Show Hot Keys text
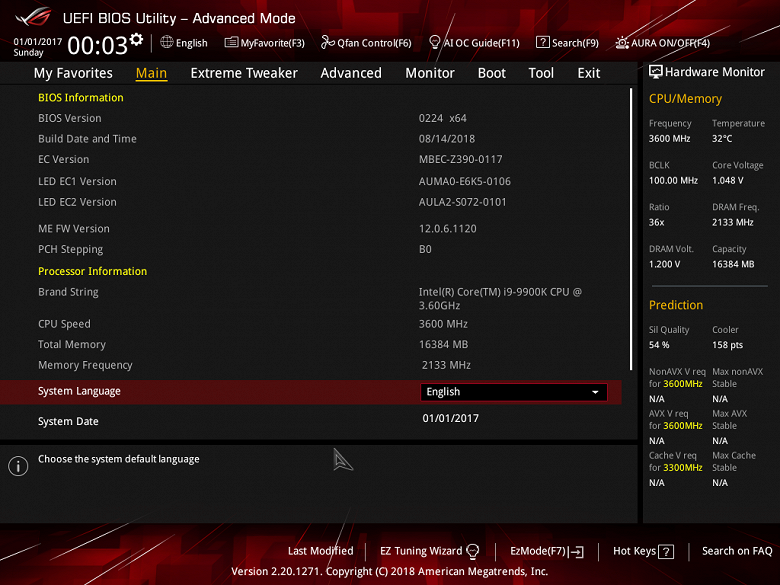Viewport: 780px width, 585px height. (x=634, y=551)
